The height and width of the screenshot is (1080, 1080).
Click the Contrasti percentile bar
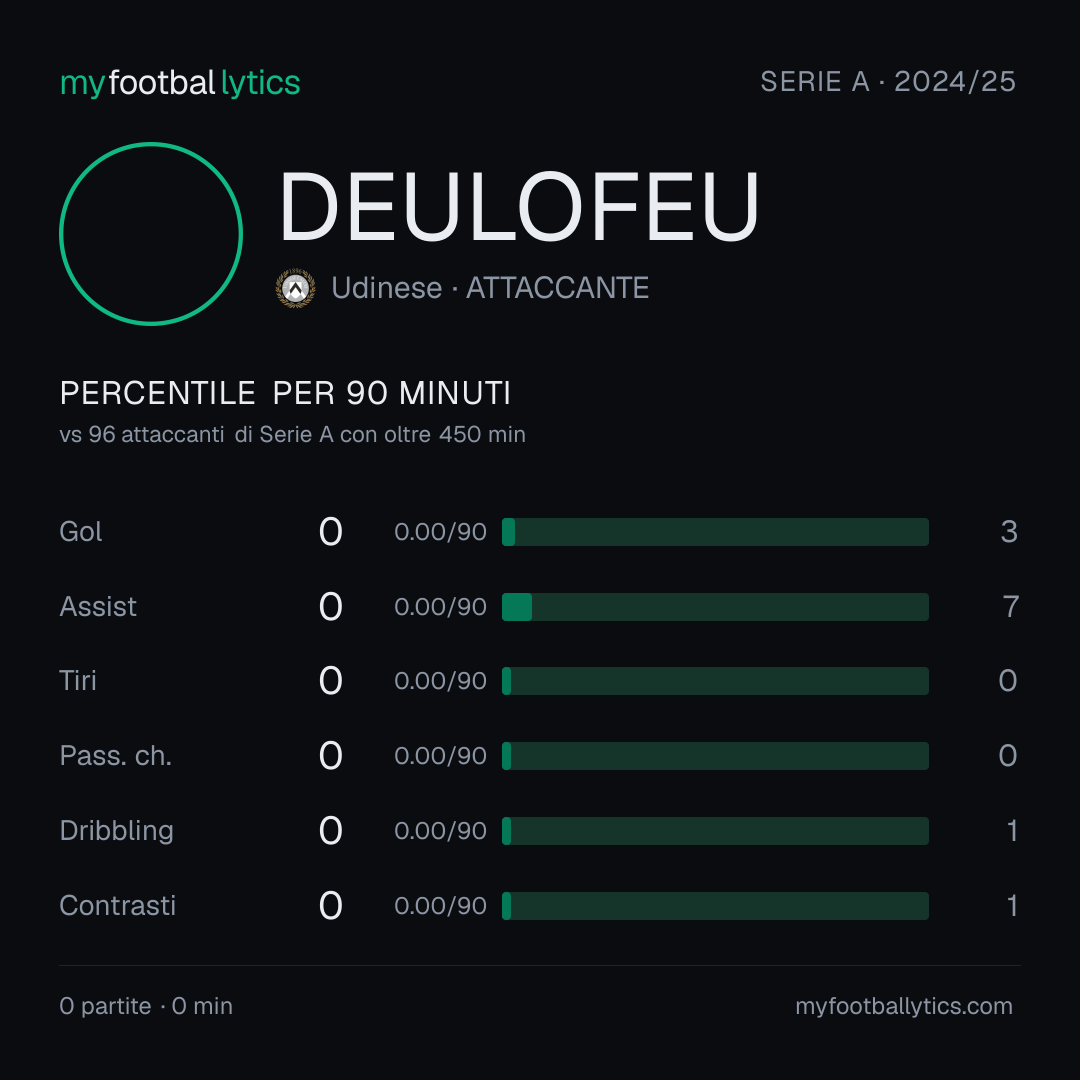(x=715, y=906)
